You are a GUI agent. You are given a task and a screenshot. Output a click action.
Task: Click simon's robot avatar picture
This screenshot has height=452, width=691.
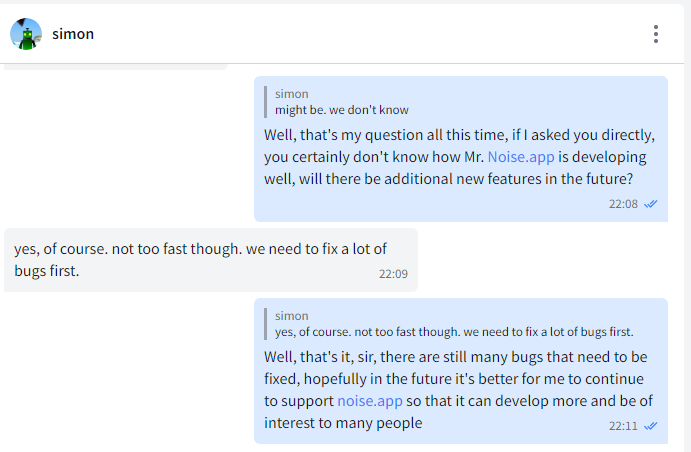(x=26, y=34)
